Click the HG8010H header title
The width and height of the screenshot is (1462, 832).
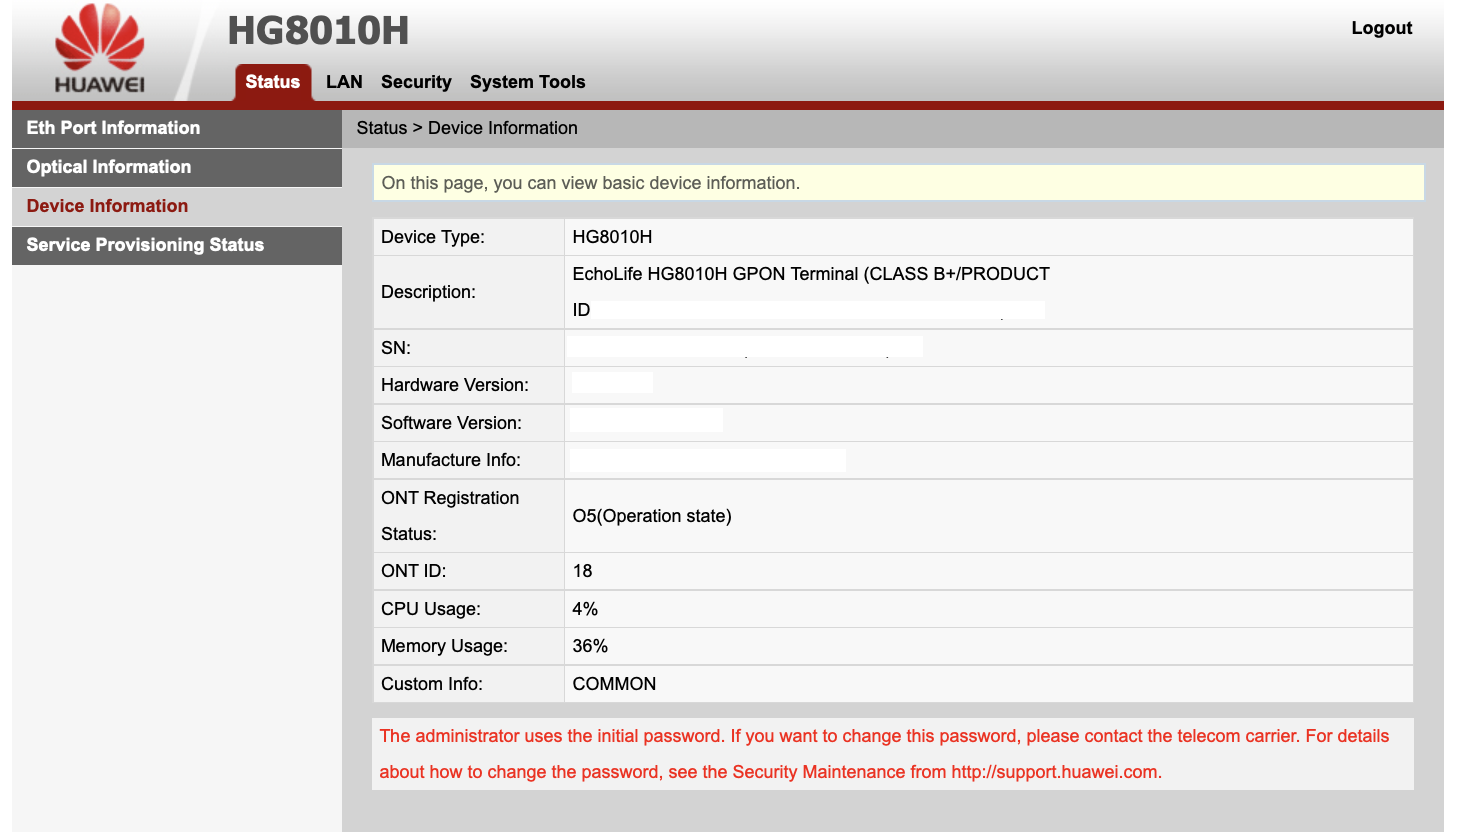point(318,30)
